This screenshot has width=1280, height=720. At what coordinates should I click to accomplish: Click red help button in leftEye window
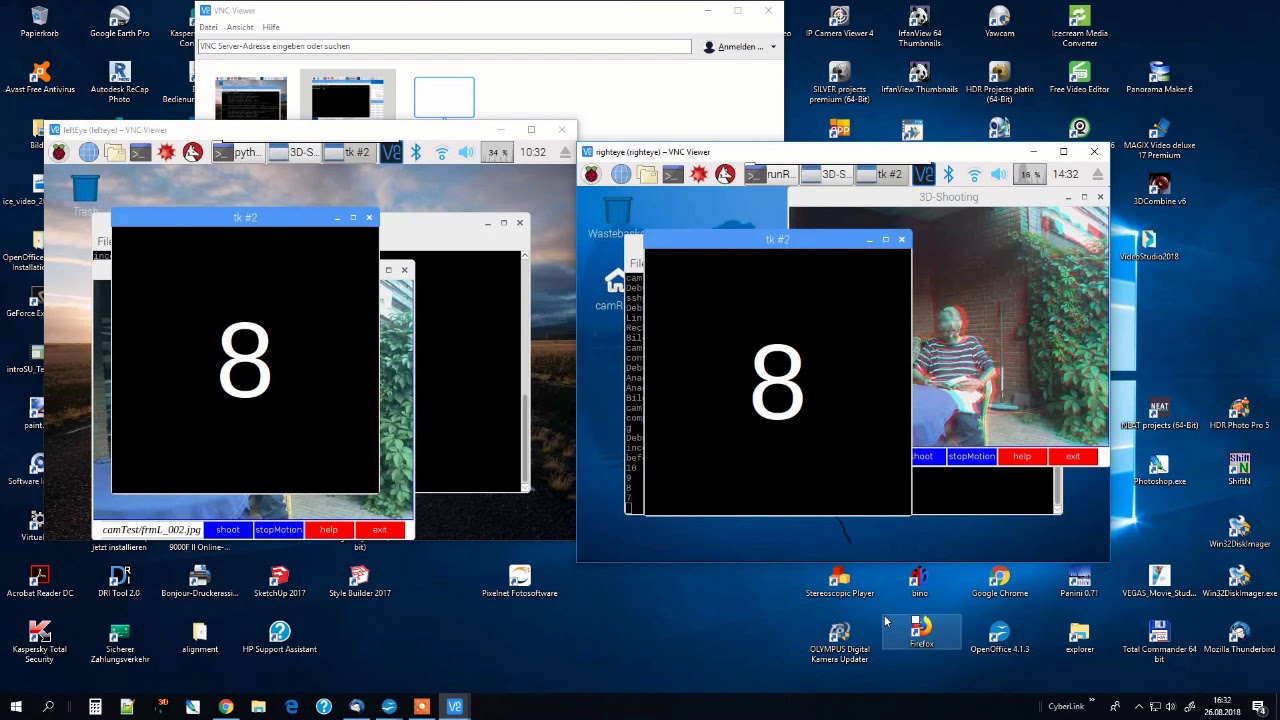[x=329, y=530]
